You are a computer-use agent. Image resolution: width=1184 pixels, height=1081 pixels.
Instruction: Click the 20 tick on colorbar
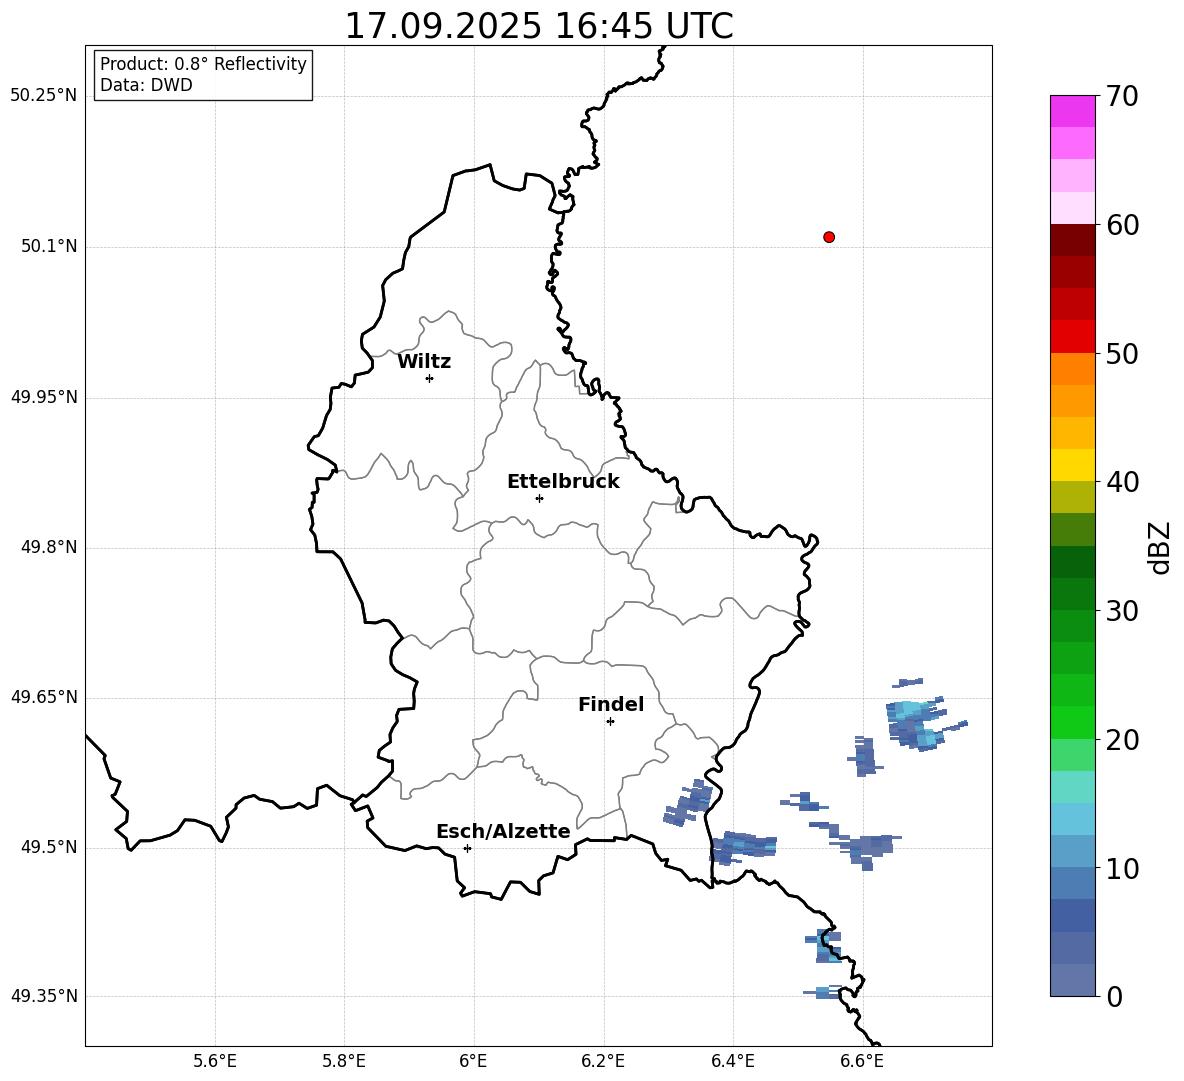(1123, 740)
